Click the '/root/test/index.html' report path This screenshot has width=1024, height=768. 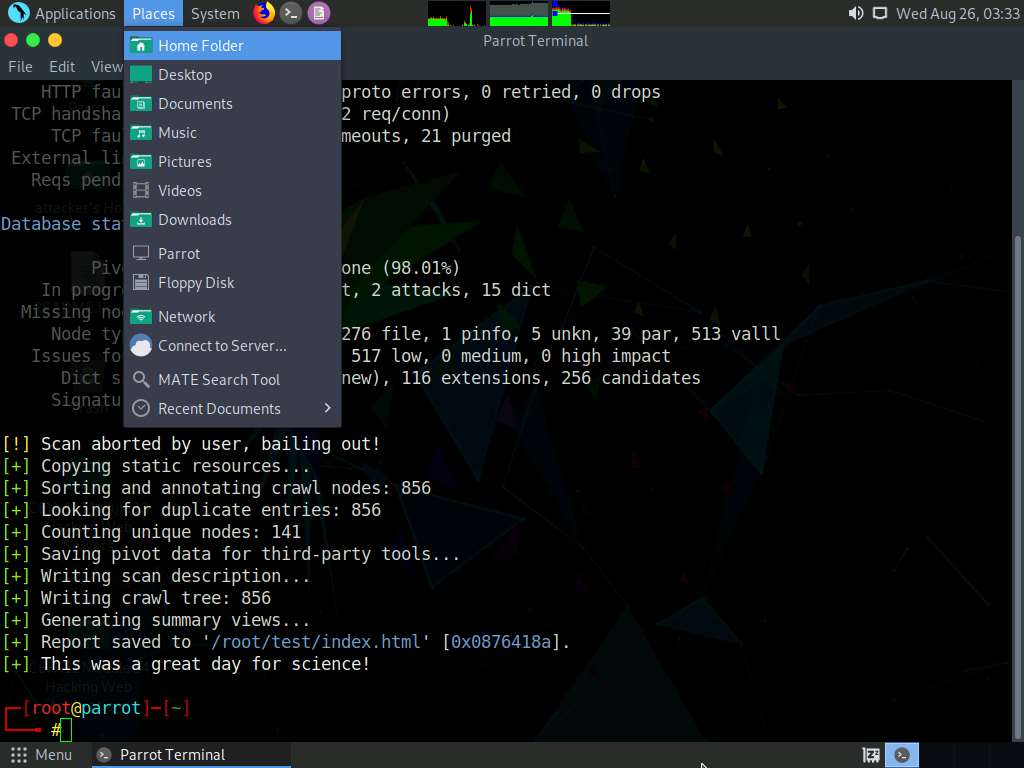pyautogui.click(x=315, y=642)
